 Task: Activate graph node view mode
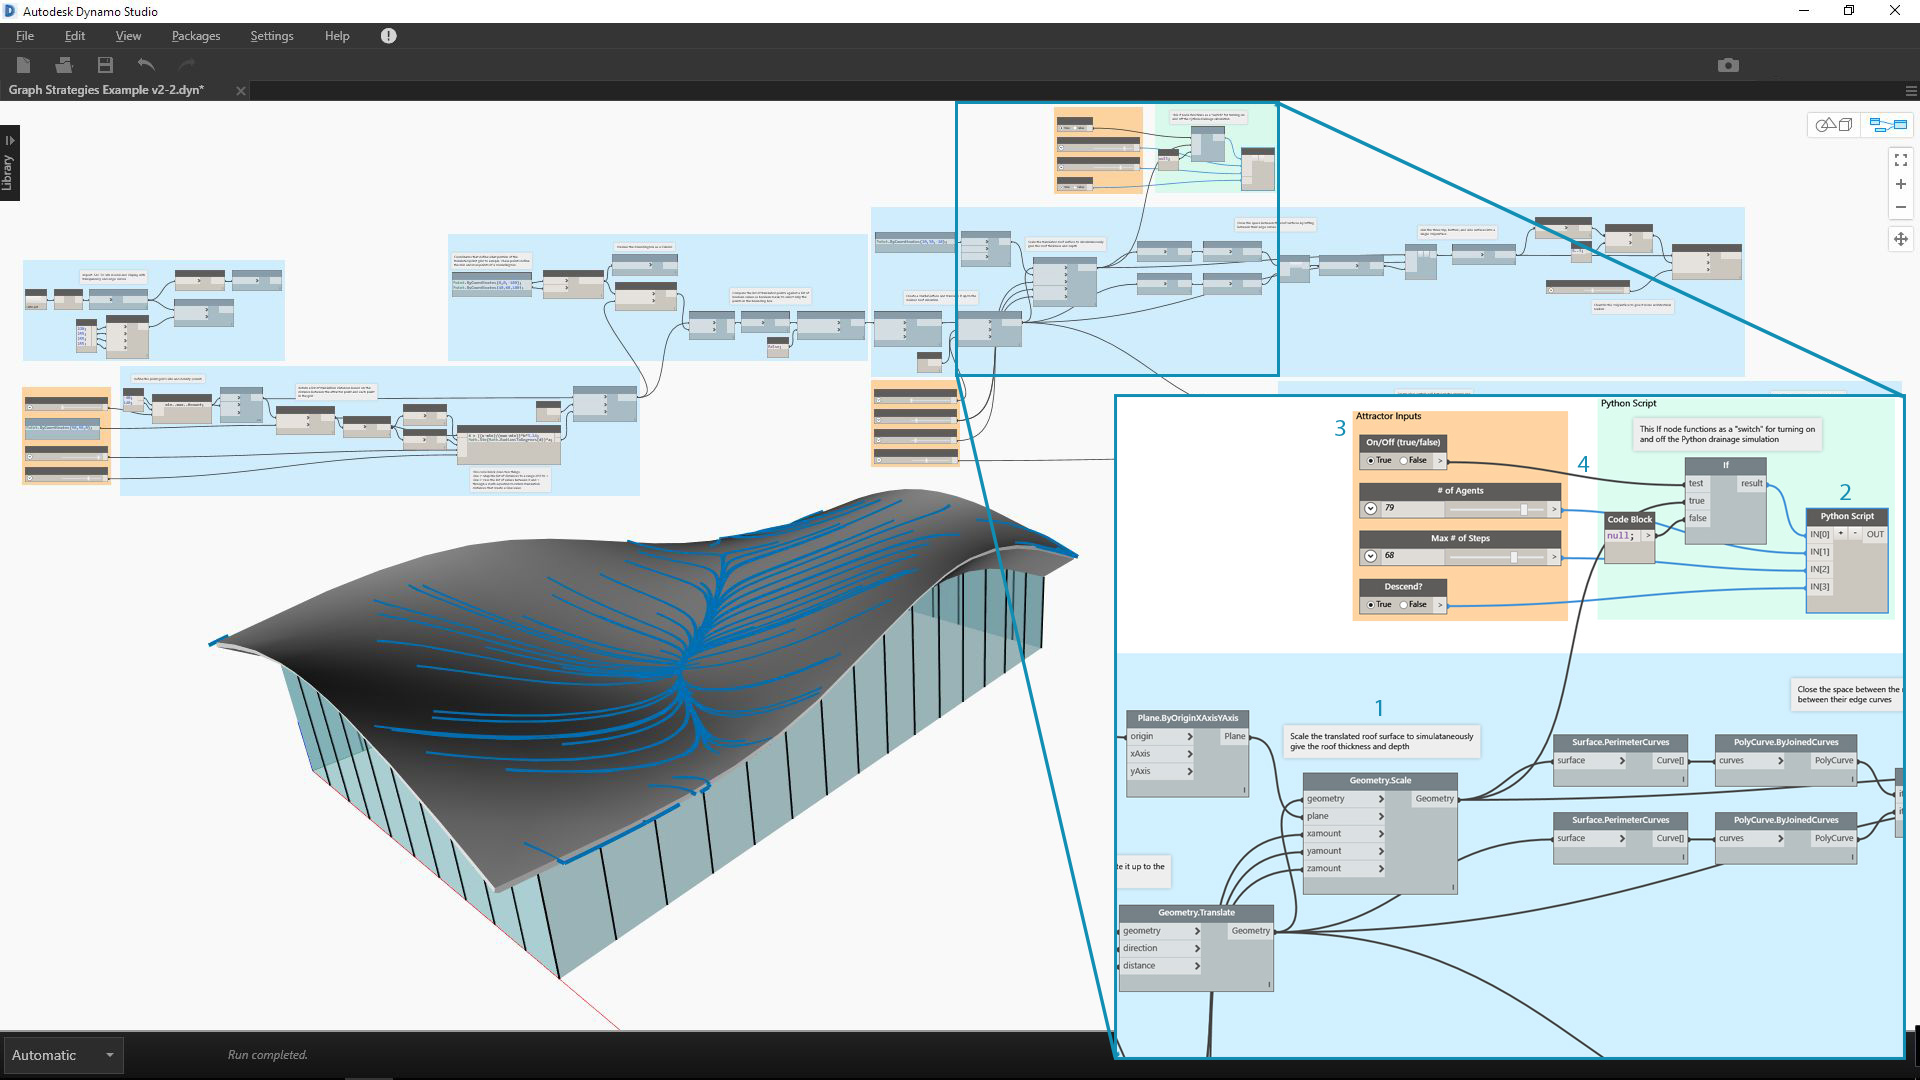pyautogui.click(x=1890, y=124)
